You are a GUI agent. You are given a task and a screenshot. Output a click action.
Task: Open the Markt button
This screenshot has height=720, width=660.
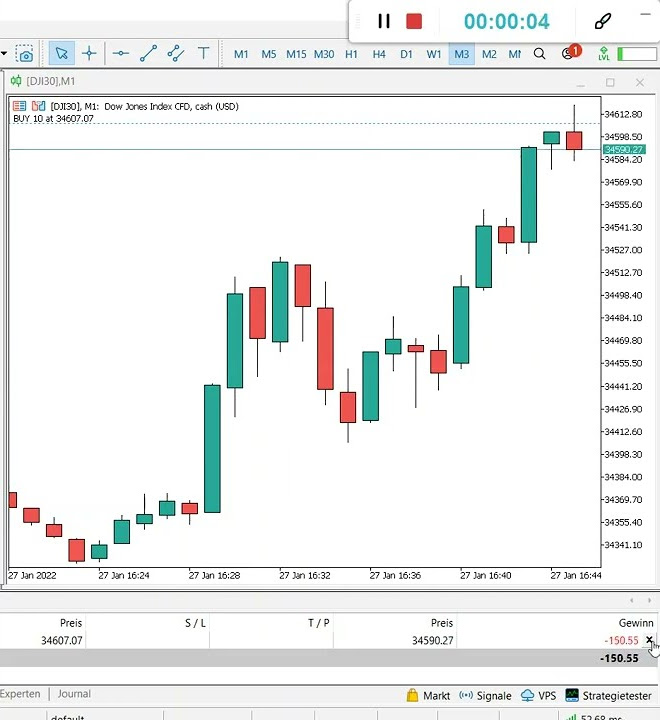[x=428, y=695]
